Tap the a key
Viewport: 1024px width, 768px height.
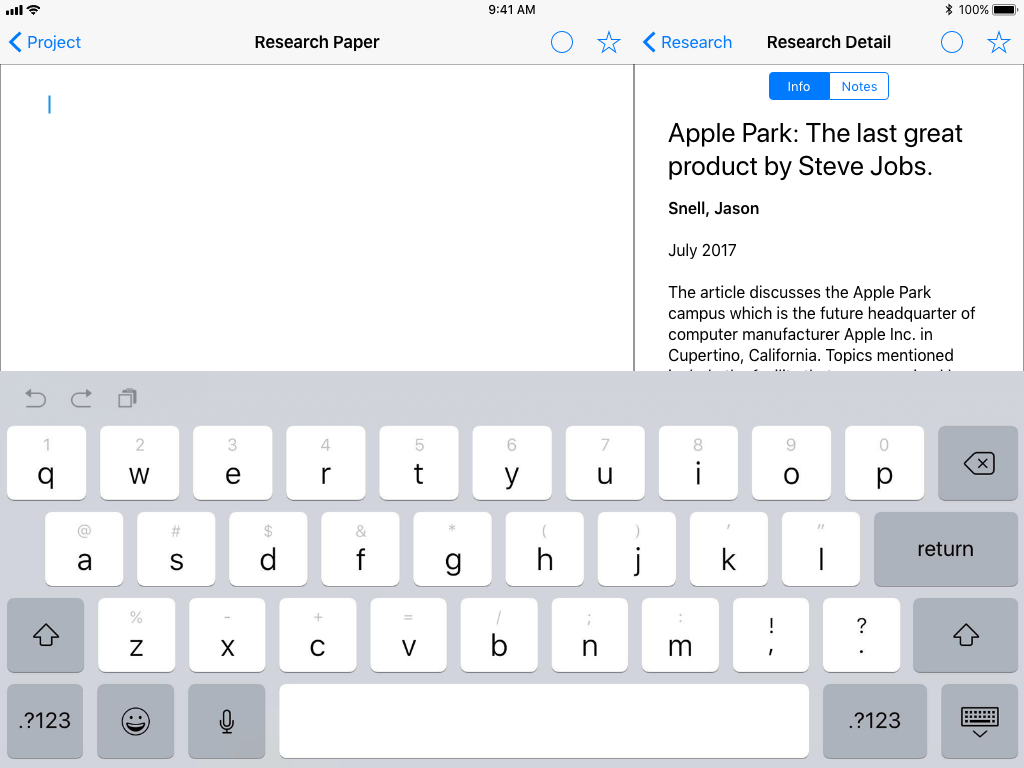(x=84, y=549)
